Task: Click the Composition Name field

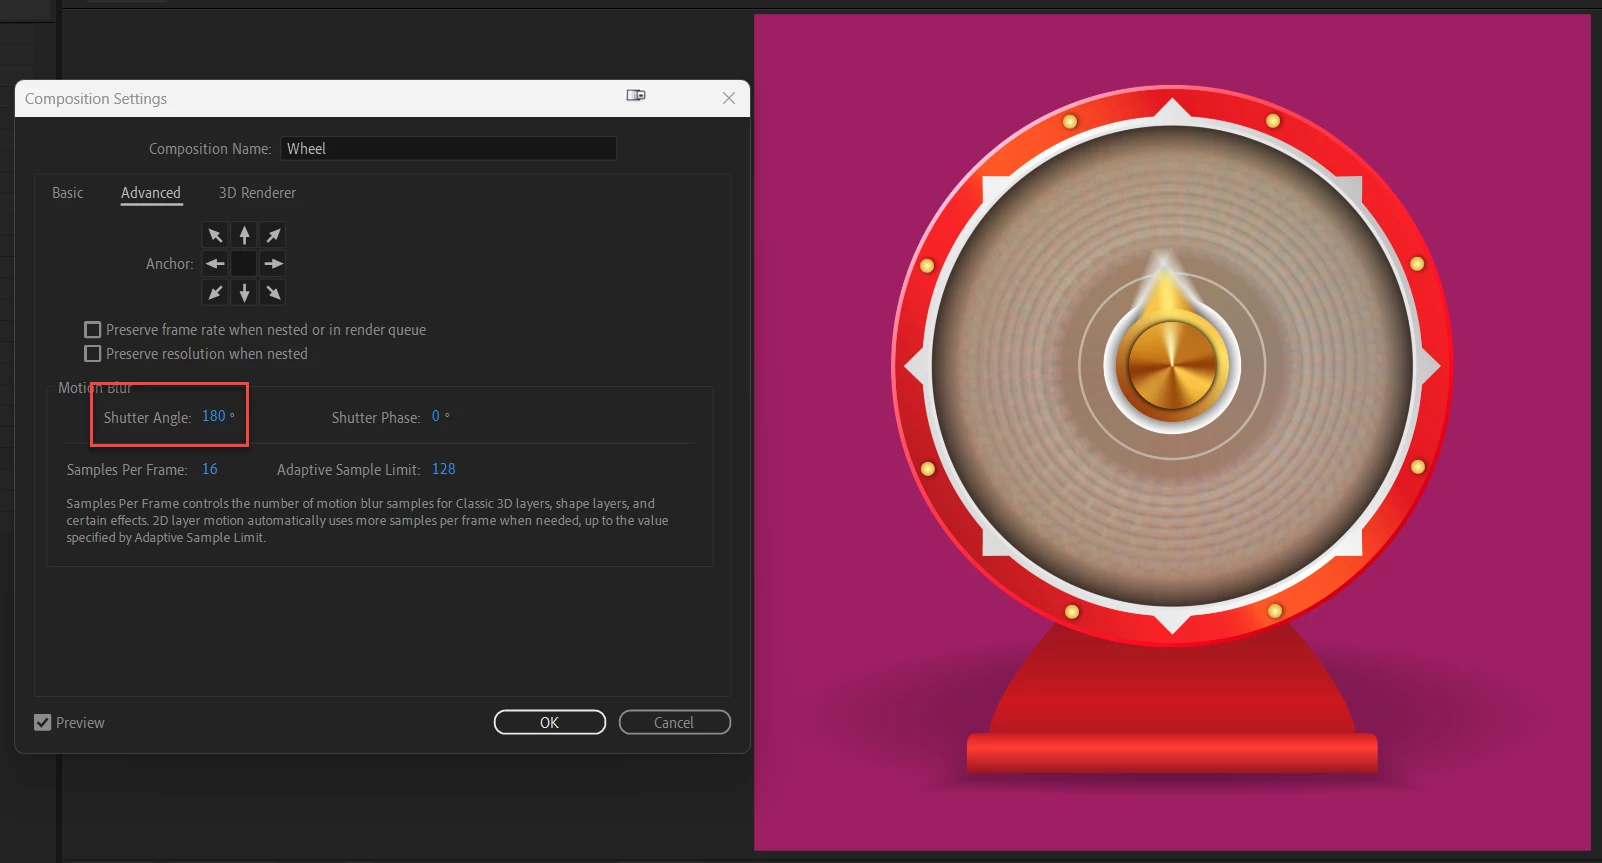Action: [448, 149]
